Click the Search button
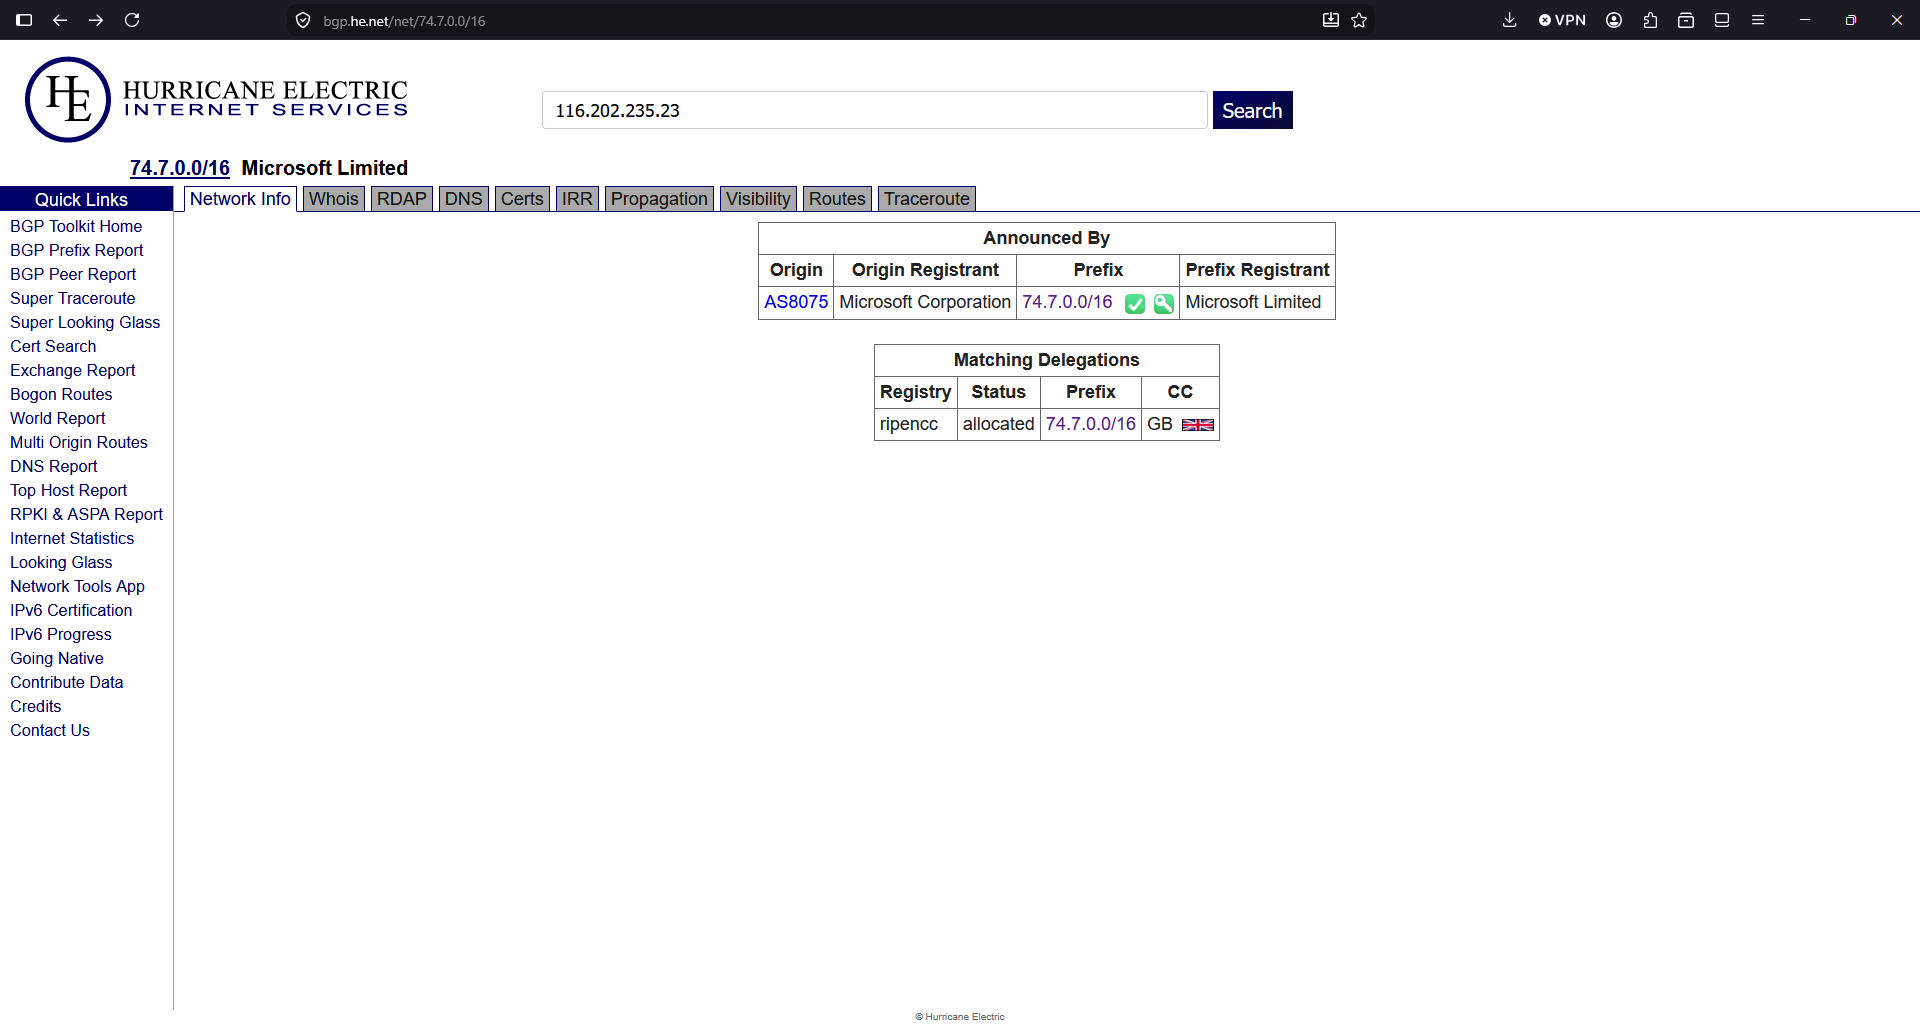Image resolution: width=1920 pixels, height=1032 pixels. click(x=1252, y=110)
